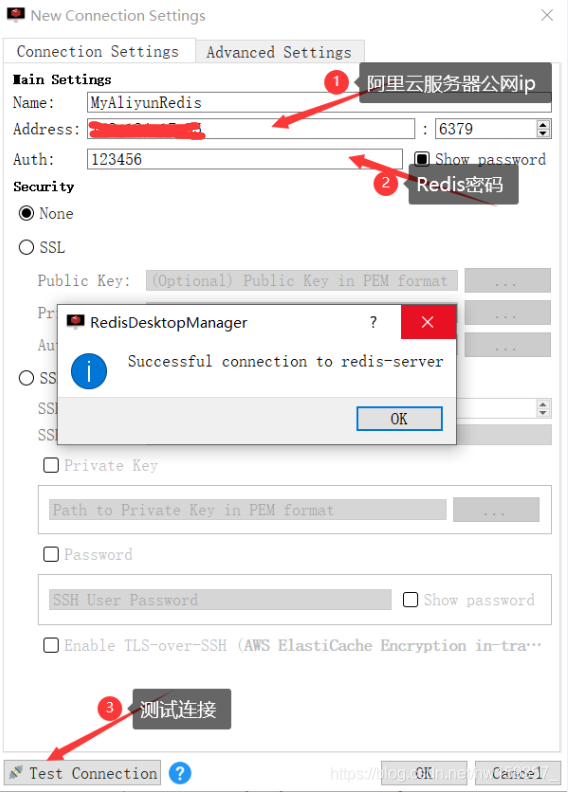Click the blue information icon in dialog

click(x=89, y=371)
